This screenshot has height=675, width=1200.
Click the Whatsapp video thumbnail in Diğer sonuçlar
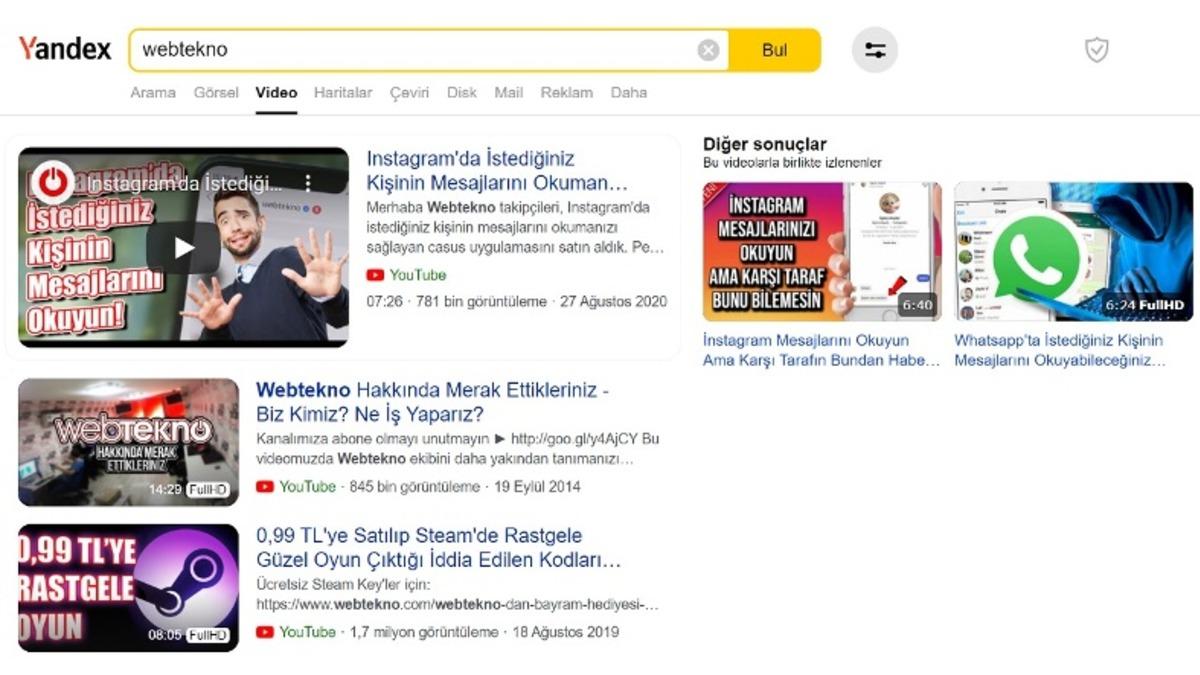(x=1073, y=248)
